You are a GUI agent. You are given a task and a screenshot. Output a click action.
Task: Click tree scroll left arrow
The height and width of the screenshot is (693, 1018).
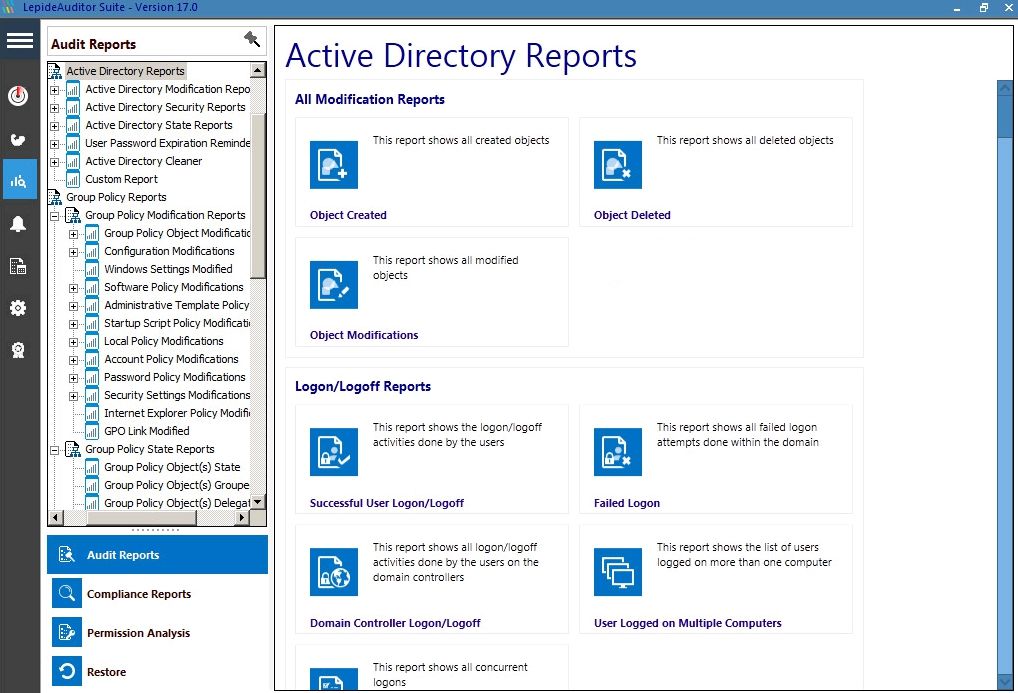coord(56,518)
